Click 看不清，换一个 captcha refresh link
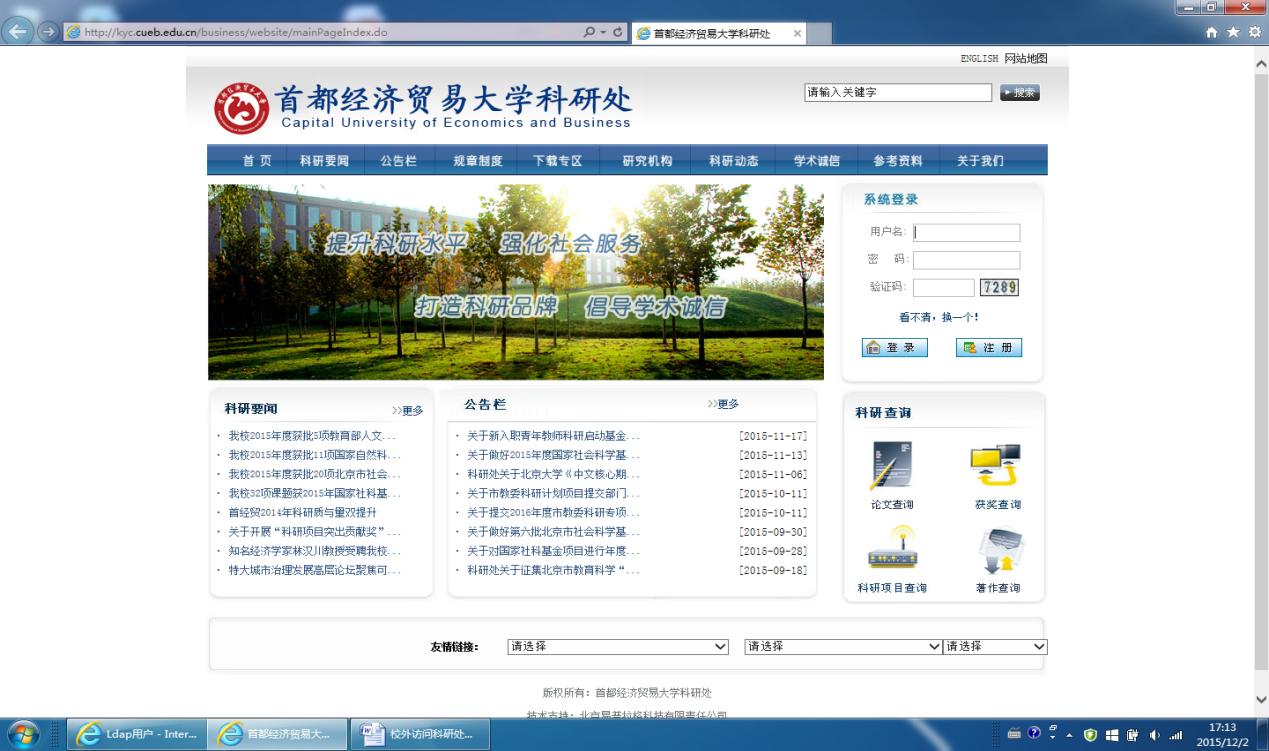This screenshot has height=751, width=1269. (939, 318)
